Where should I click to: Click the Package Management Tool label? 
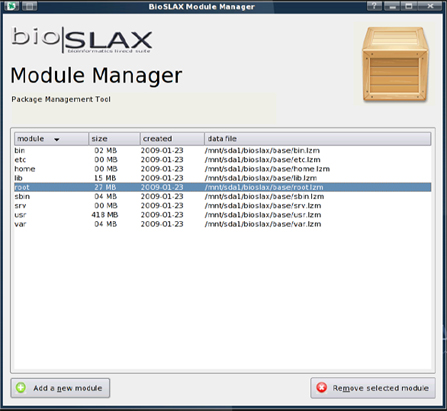tap(61, 99)
